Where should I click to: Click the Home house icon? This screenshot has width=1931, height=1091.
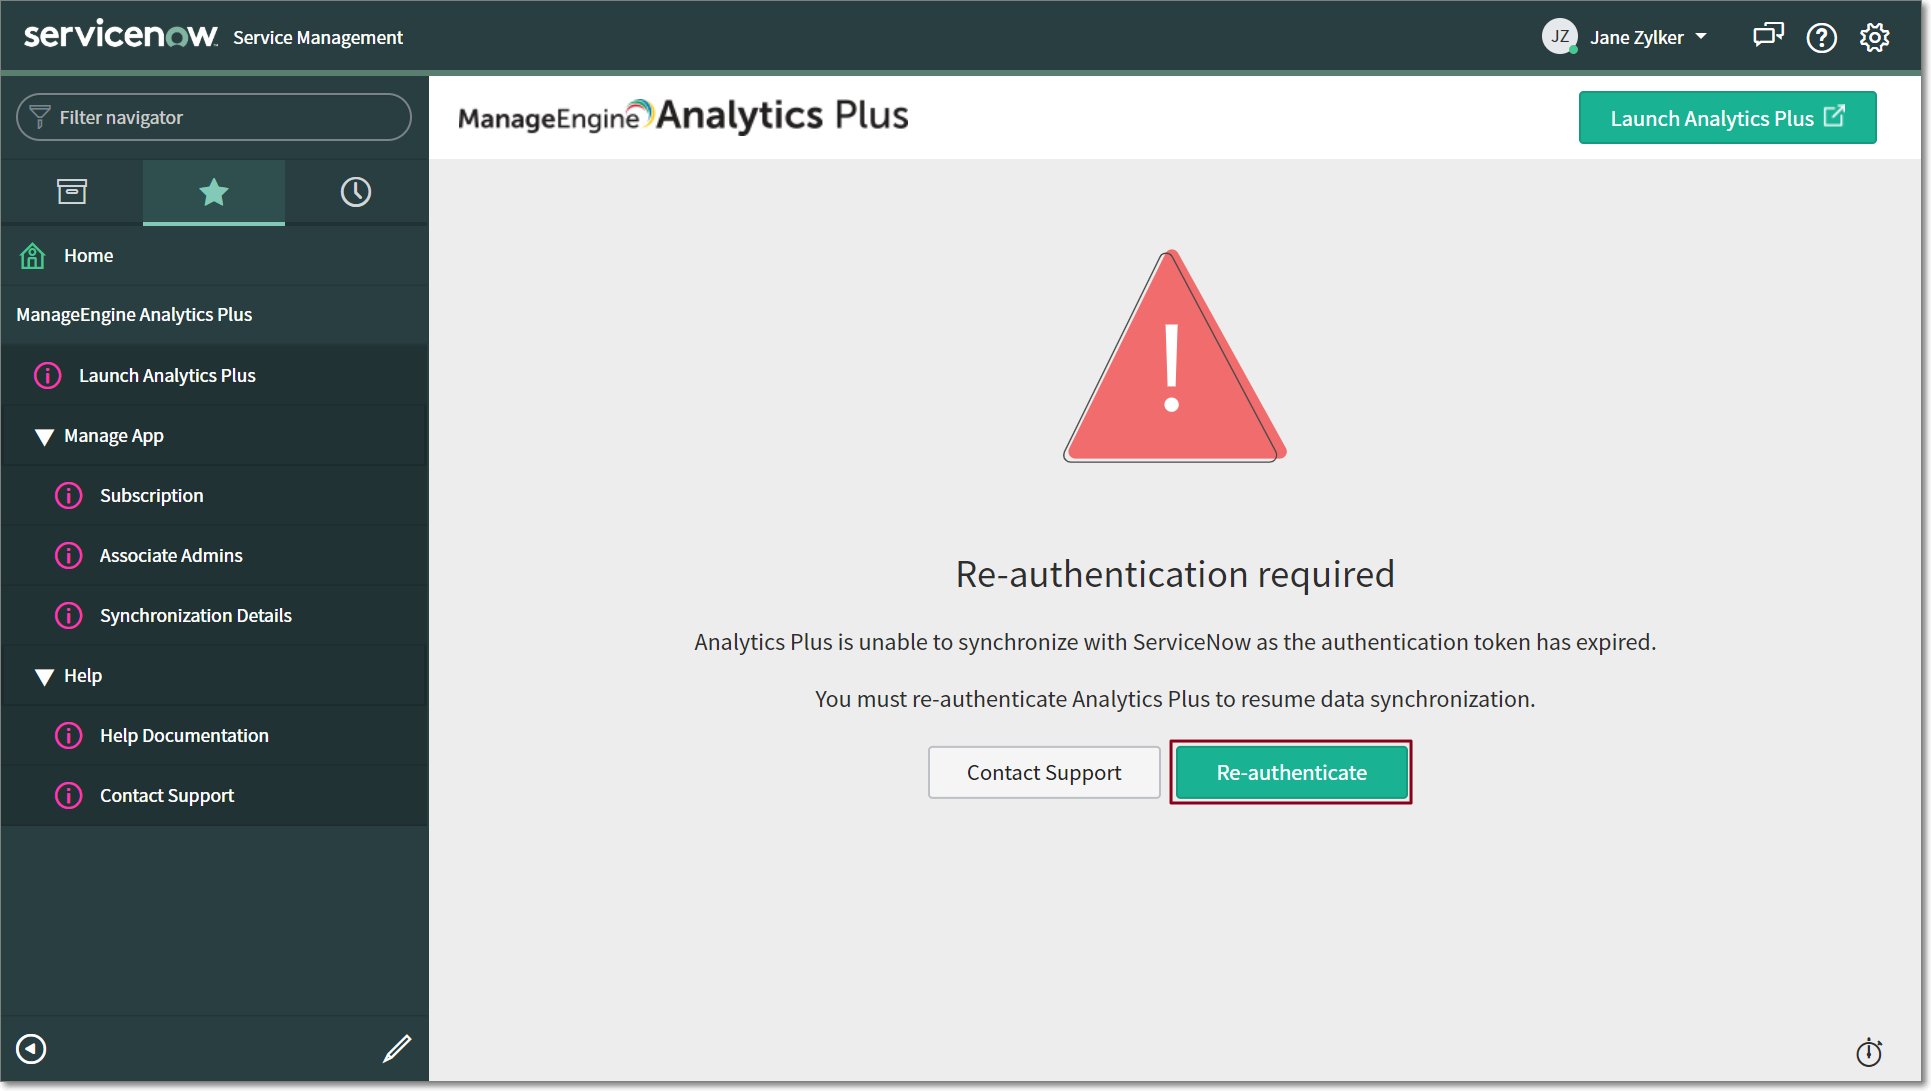33,256
